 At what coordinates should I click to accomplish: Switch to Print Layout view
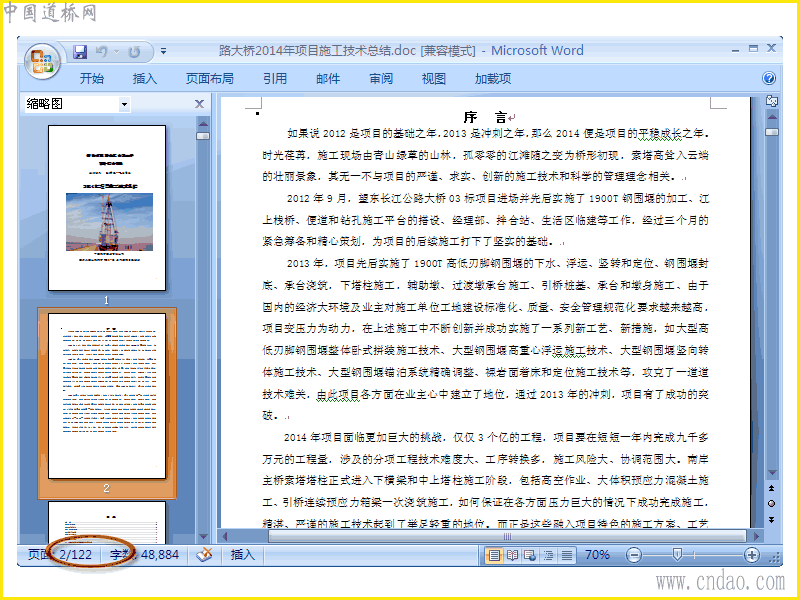point(494,555)
